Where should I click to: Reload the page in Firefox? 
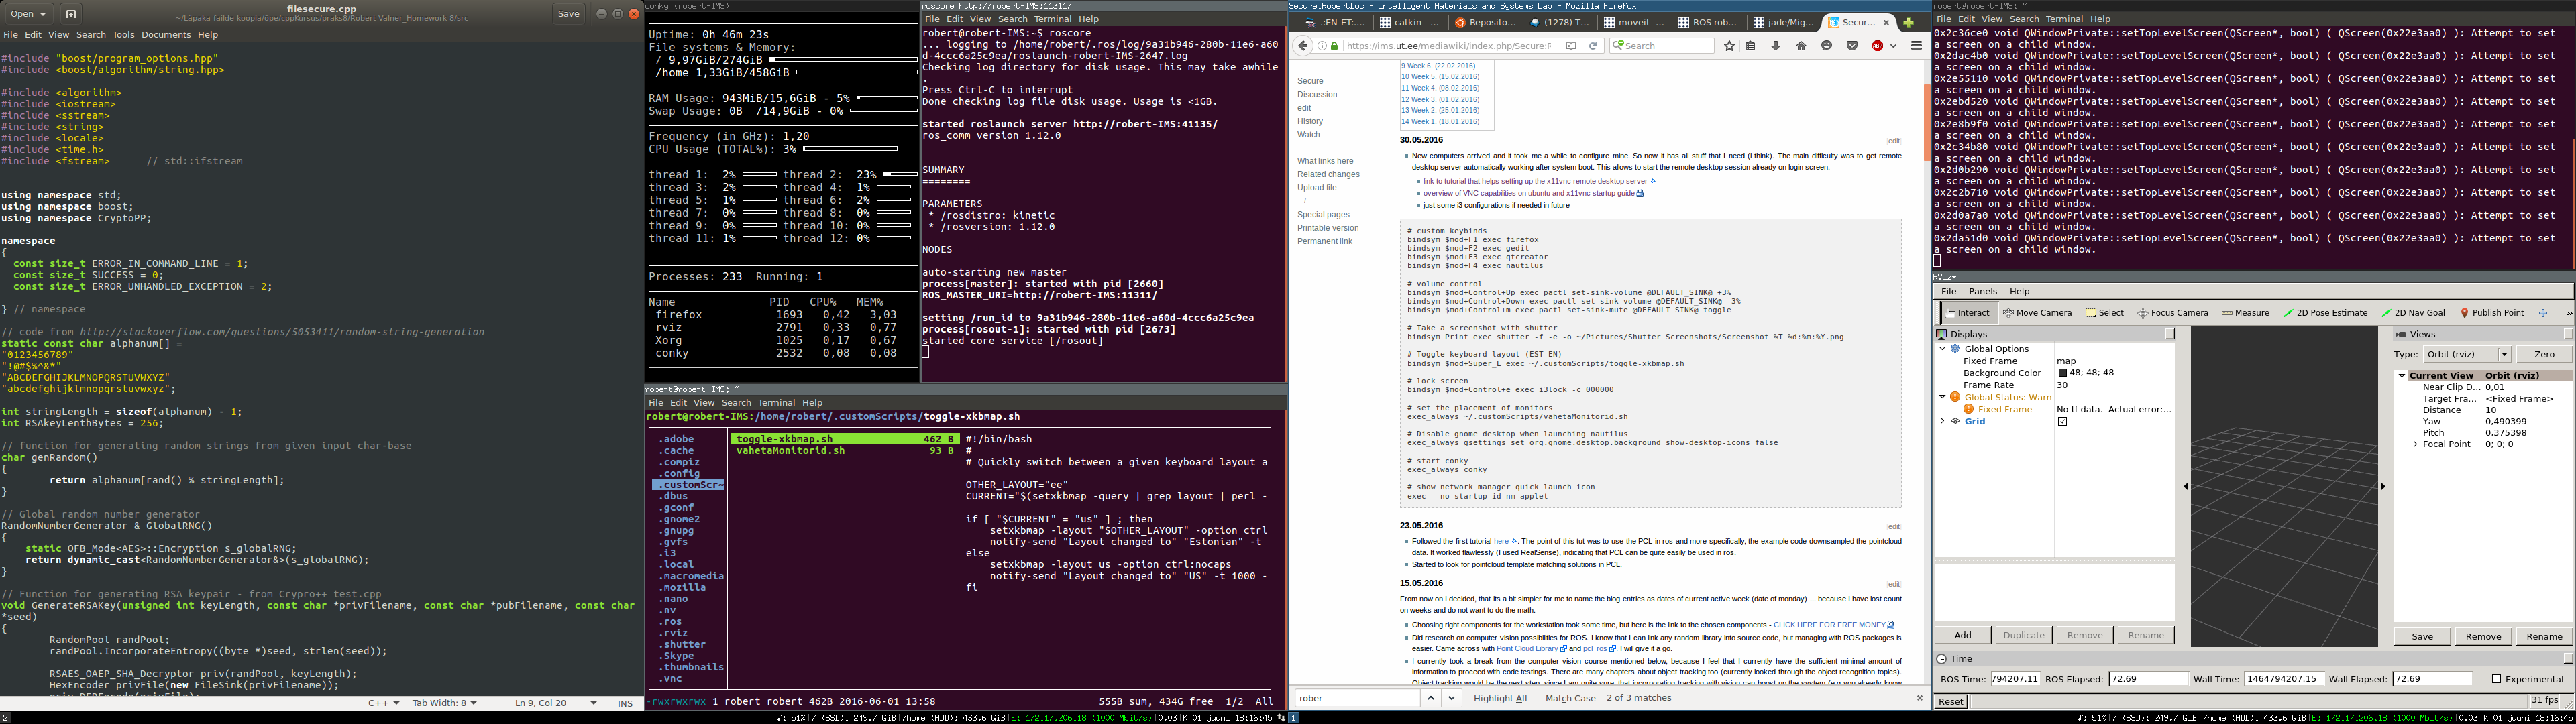coord(1593,46)
